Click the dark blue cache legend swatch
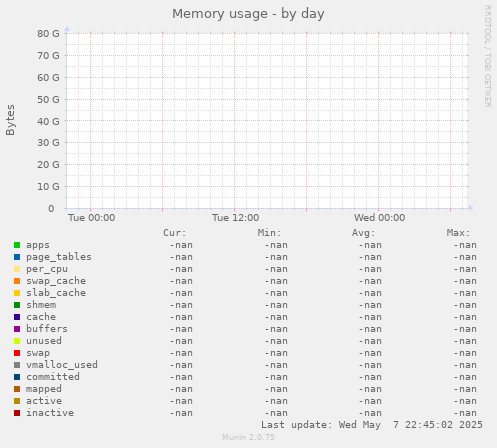Image resolution: width=497 pixels, height=448 pixels. (x=17, y=317)
